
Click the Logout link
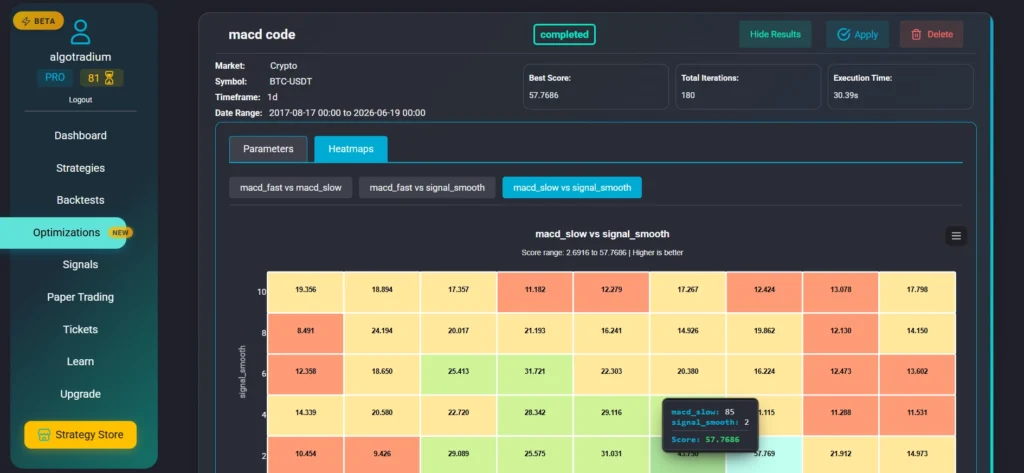pyautogui.click(x=80, y=100)
